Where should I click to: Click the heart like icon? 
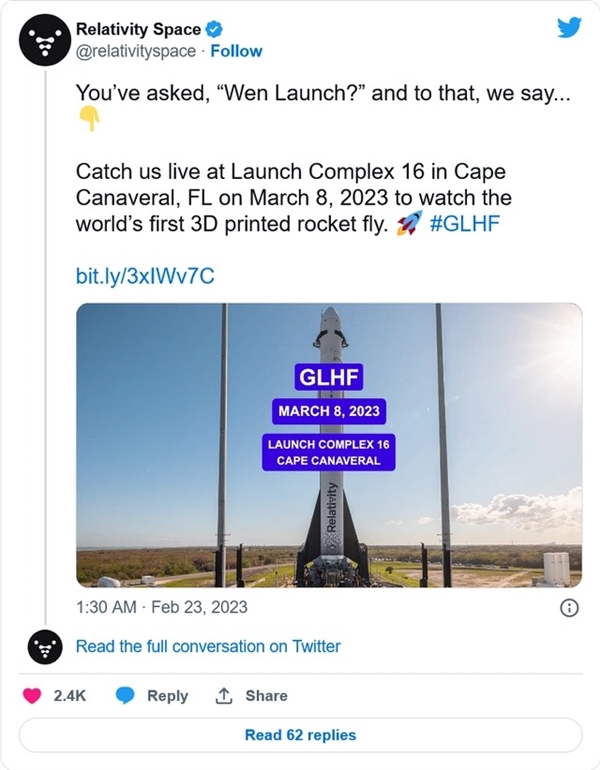32,696
